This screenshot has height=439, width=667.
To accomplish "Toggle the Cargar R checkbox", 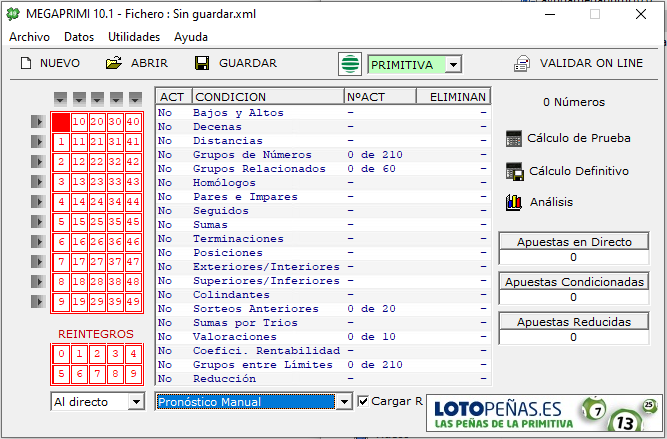I will coord(364,401).
